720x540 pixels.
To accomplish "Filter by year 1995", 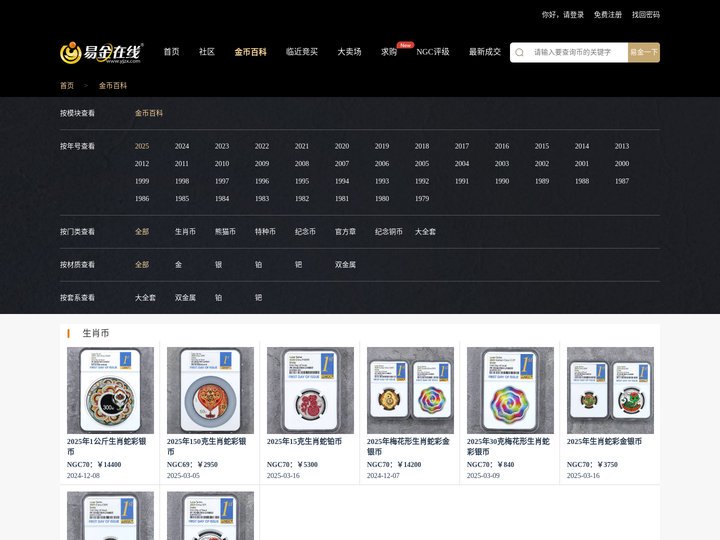I will coord(302,181).
